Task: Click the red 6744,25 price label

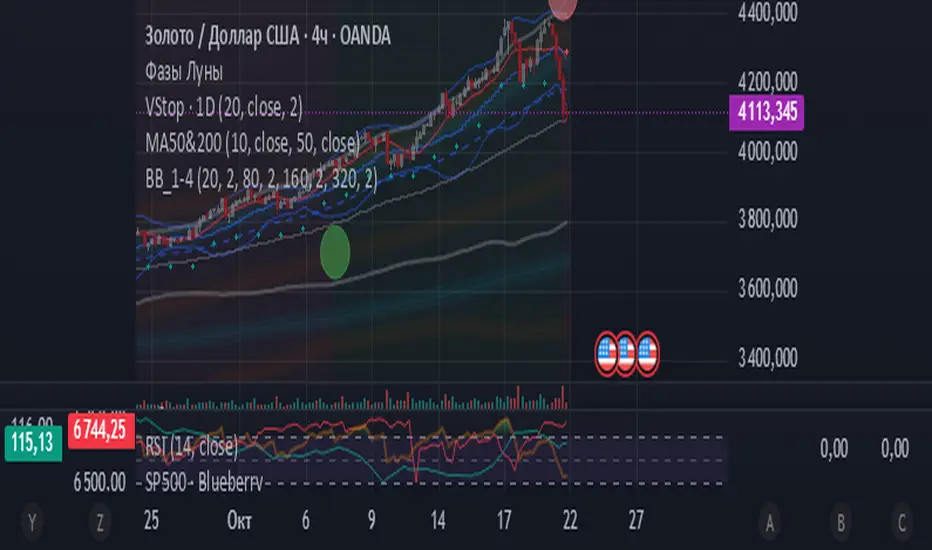Action: [x=101, y=429]
